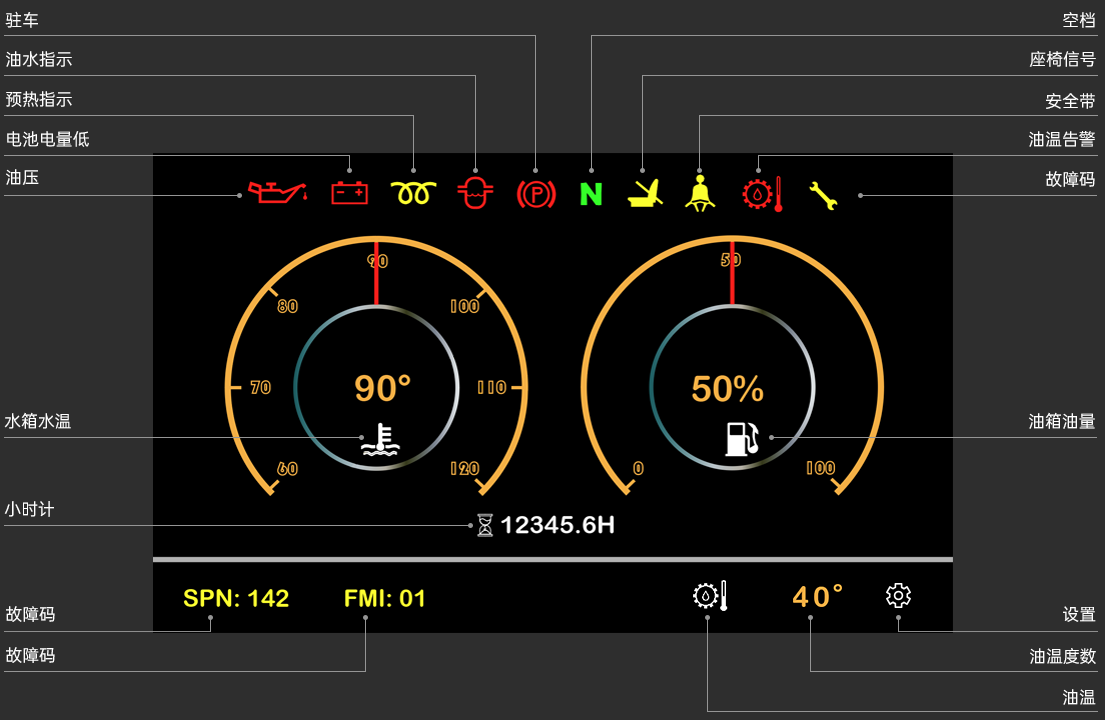This screenshot has height=720, width=1105.
Task: Click the SPN: 142 fault code text
Action: click(236, 598)
